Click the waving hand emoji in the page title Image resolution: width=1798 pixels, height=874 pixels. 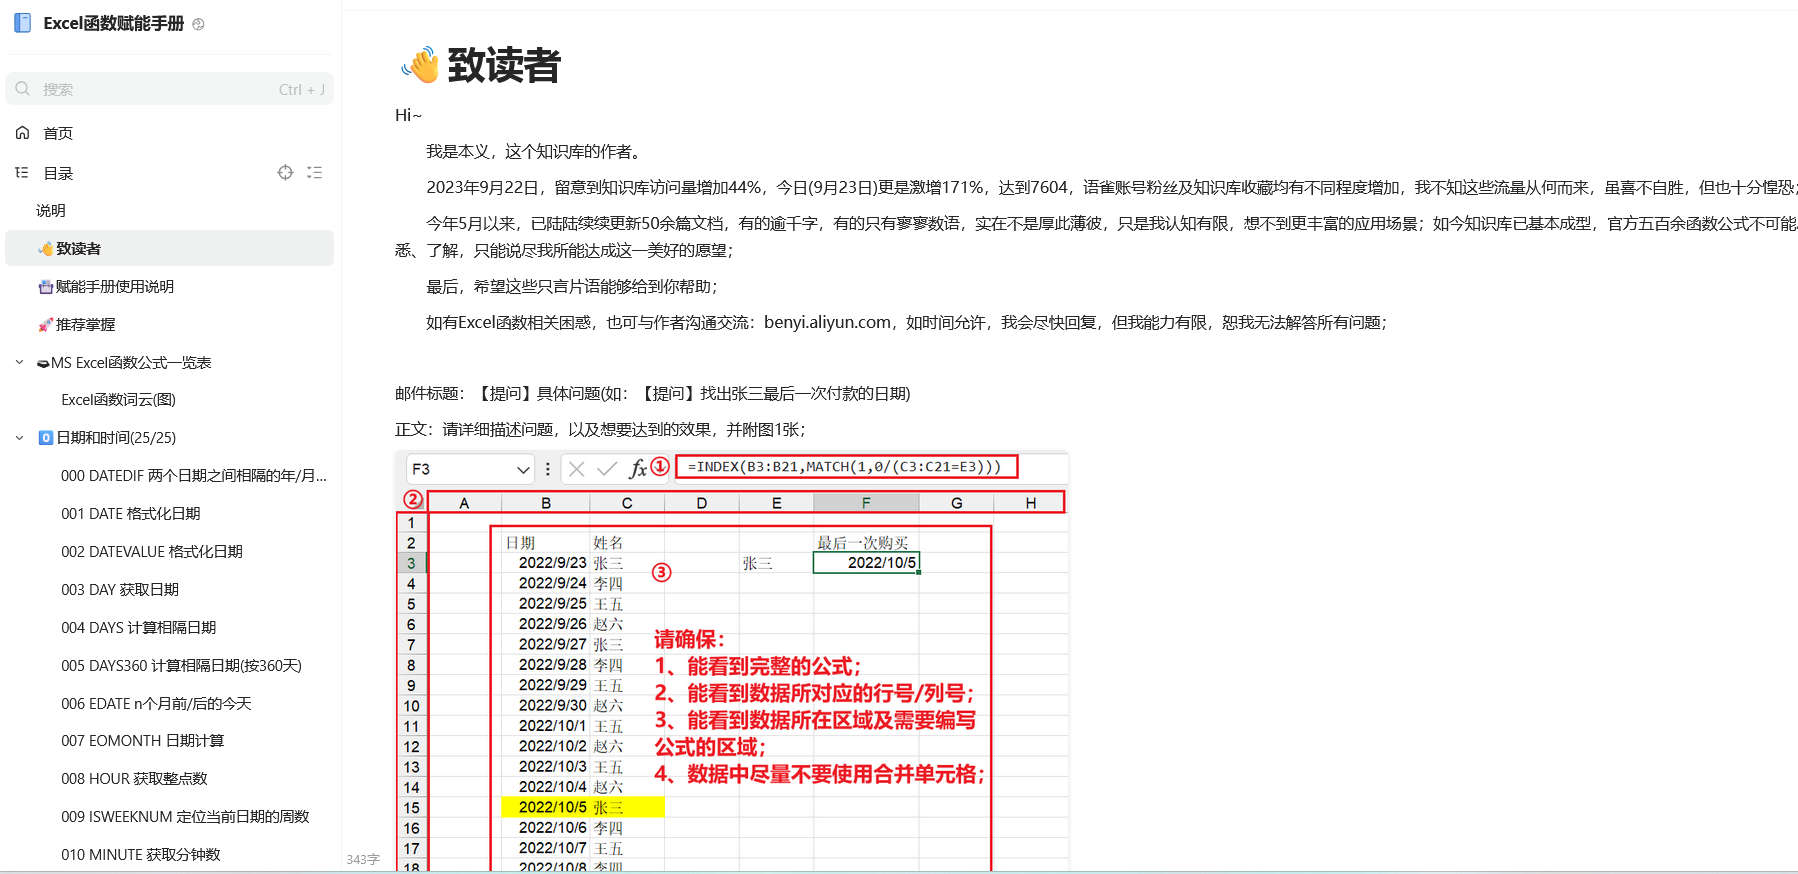tap(420, 65)
